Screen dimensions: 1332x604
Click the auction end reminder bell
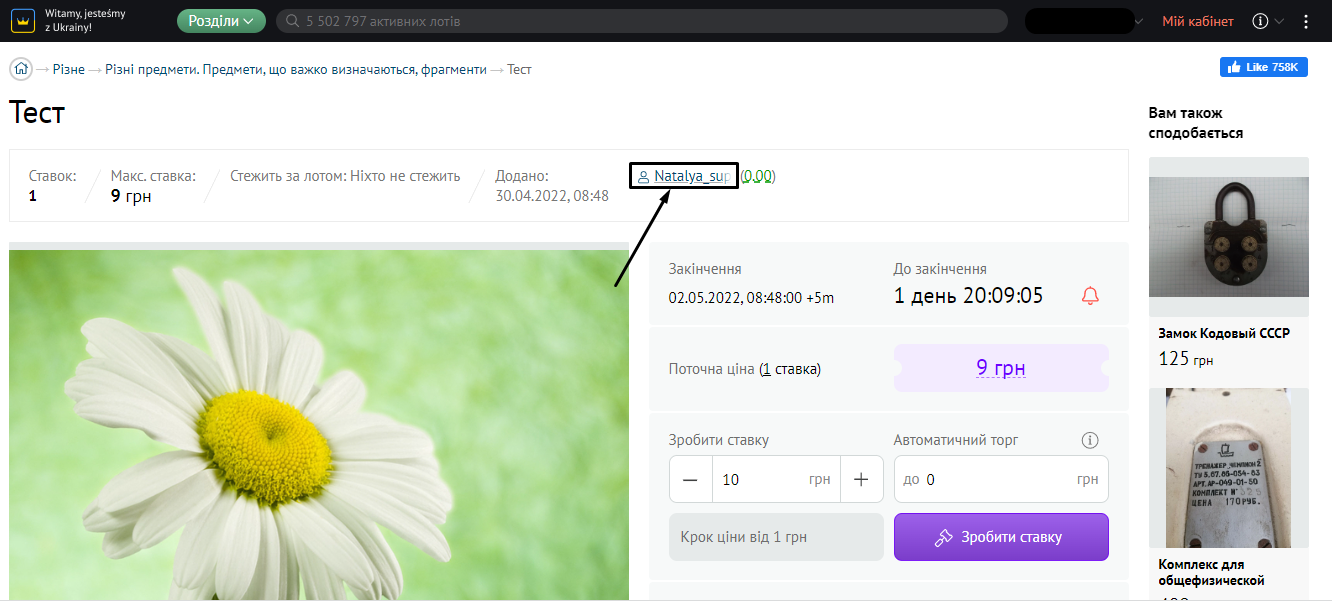click(x=1090, y=296)
